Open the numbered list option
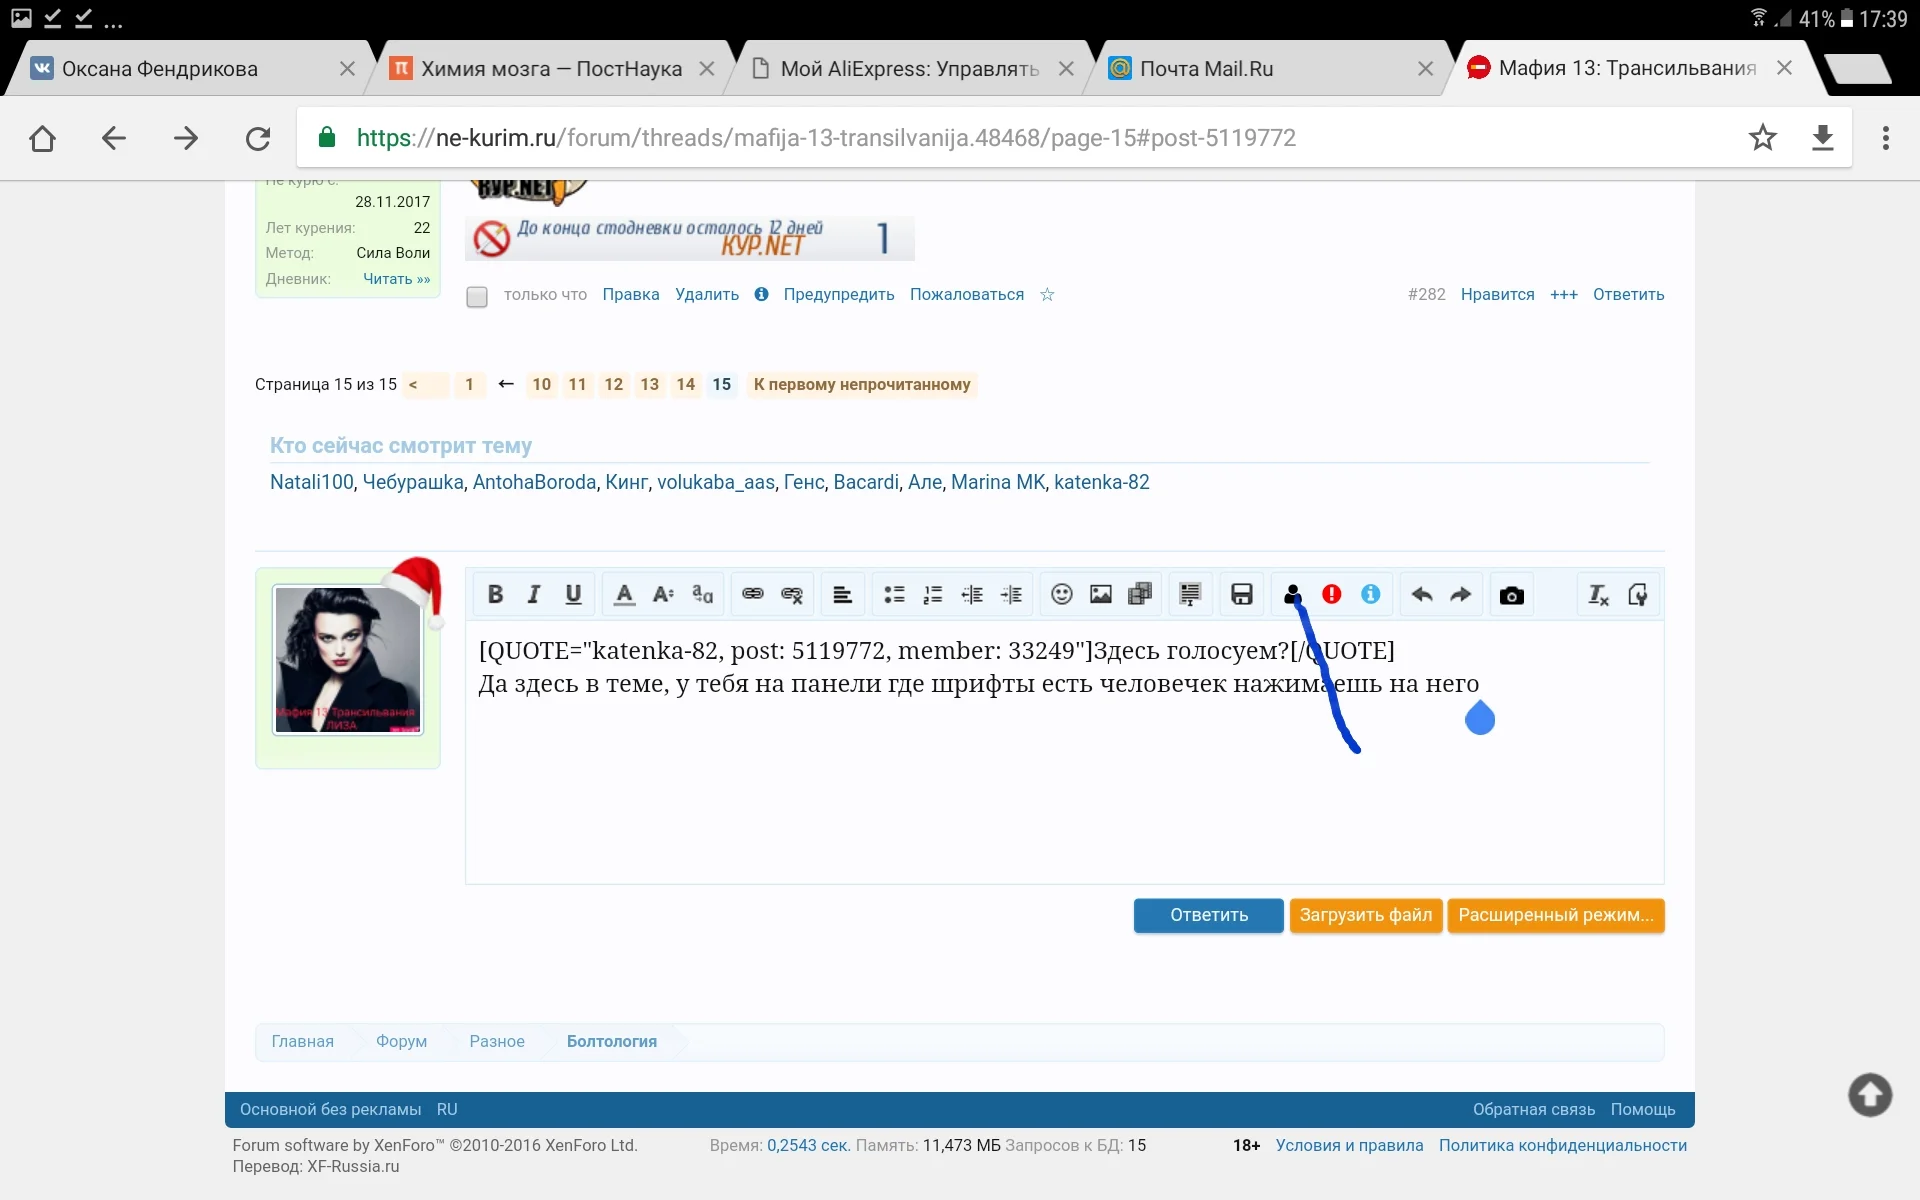 (932, 594)
